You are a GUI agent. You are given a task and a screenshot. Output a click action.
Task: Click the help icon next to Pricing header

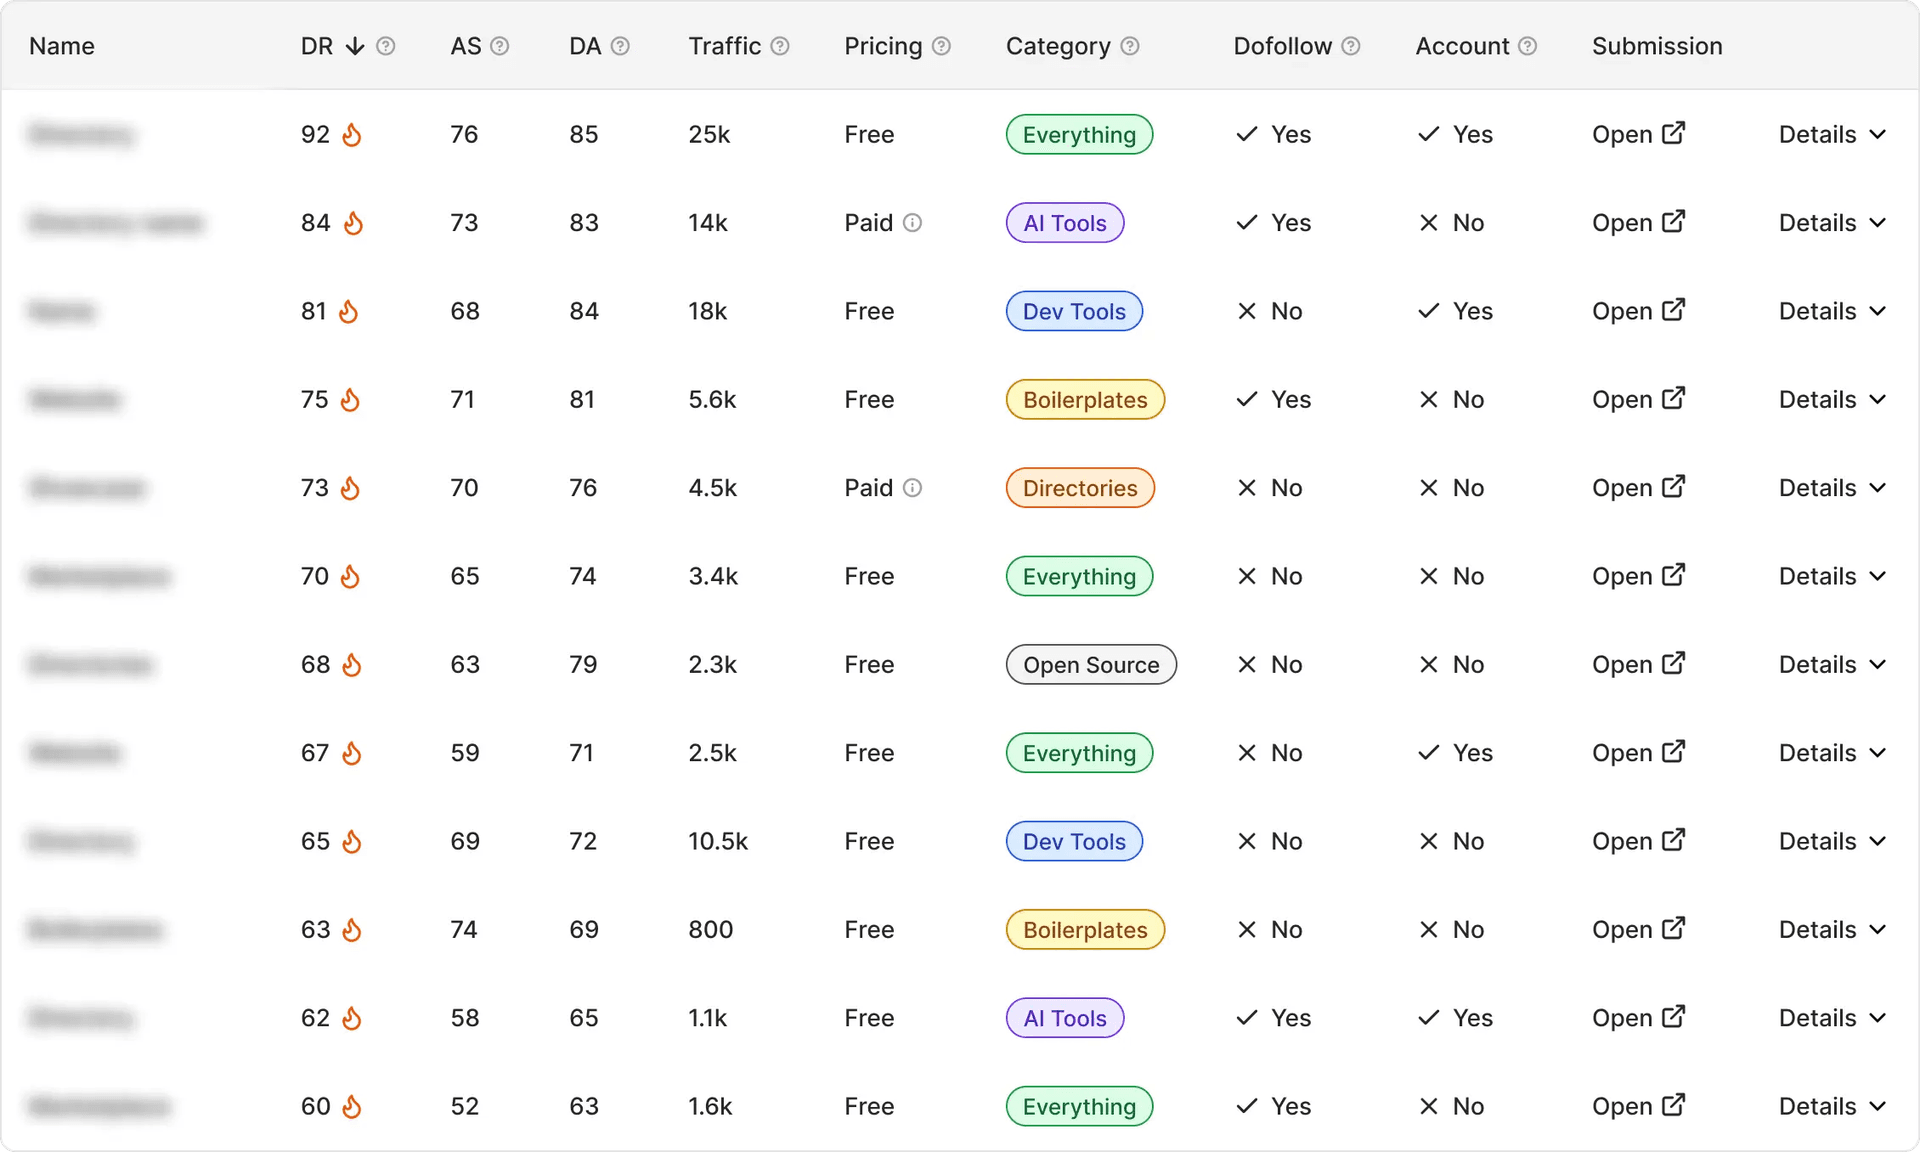coord(941,46)
